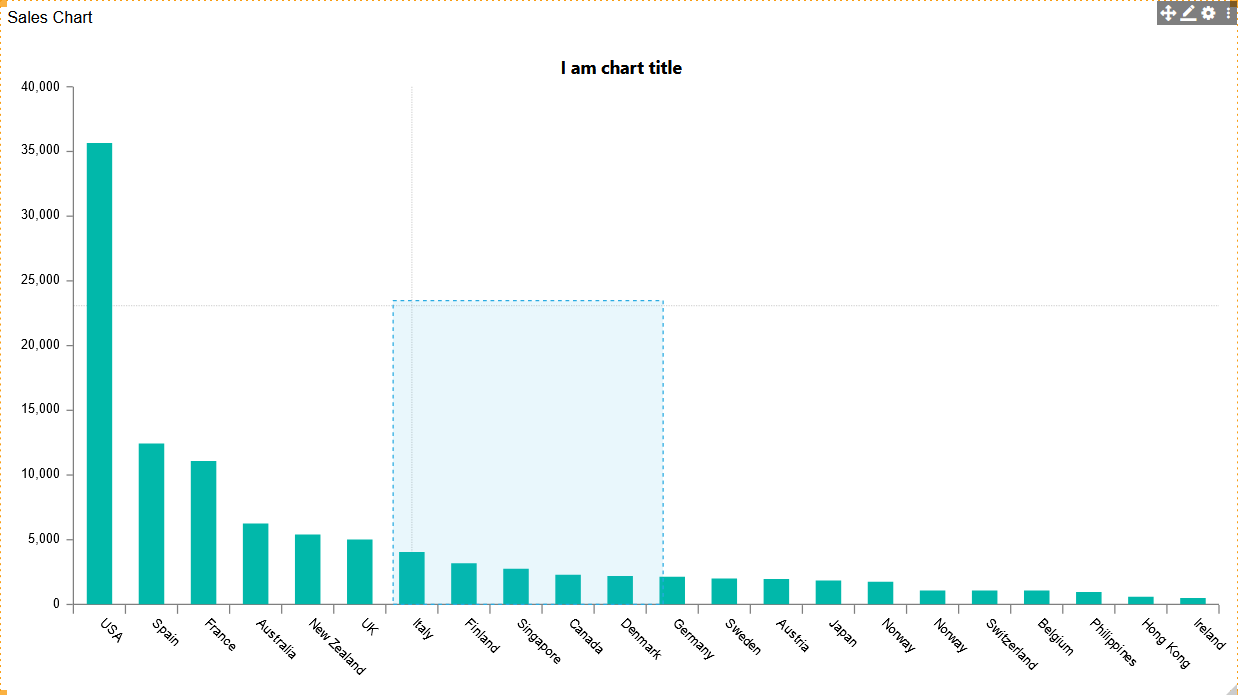Click the New Zealand bar
Screen dimensions: 1238x695
coord(307,569)
